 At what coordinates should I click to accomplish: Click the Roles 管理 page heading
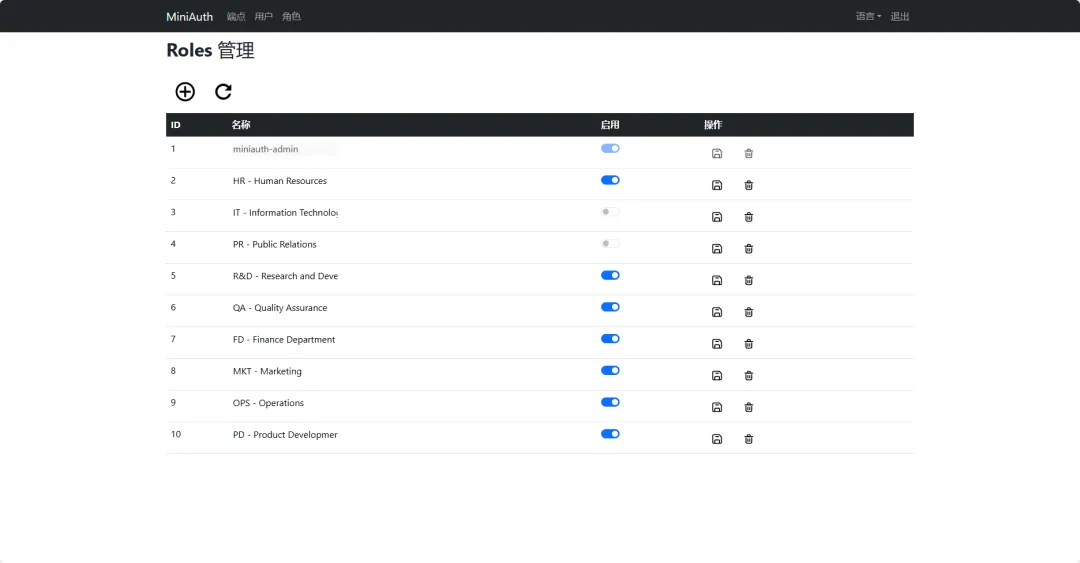point(210,50)
